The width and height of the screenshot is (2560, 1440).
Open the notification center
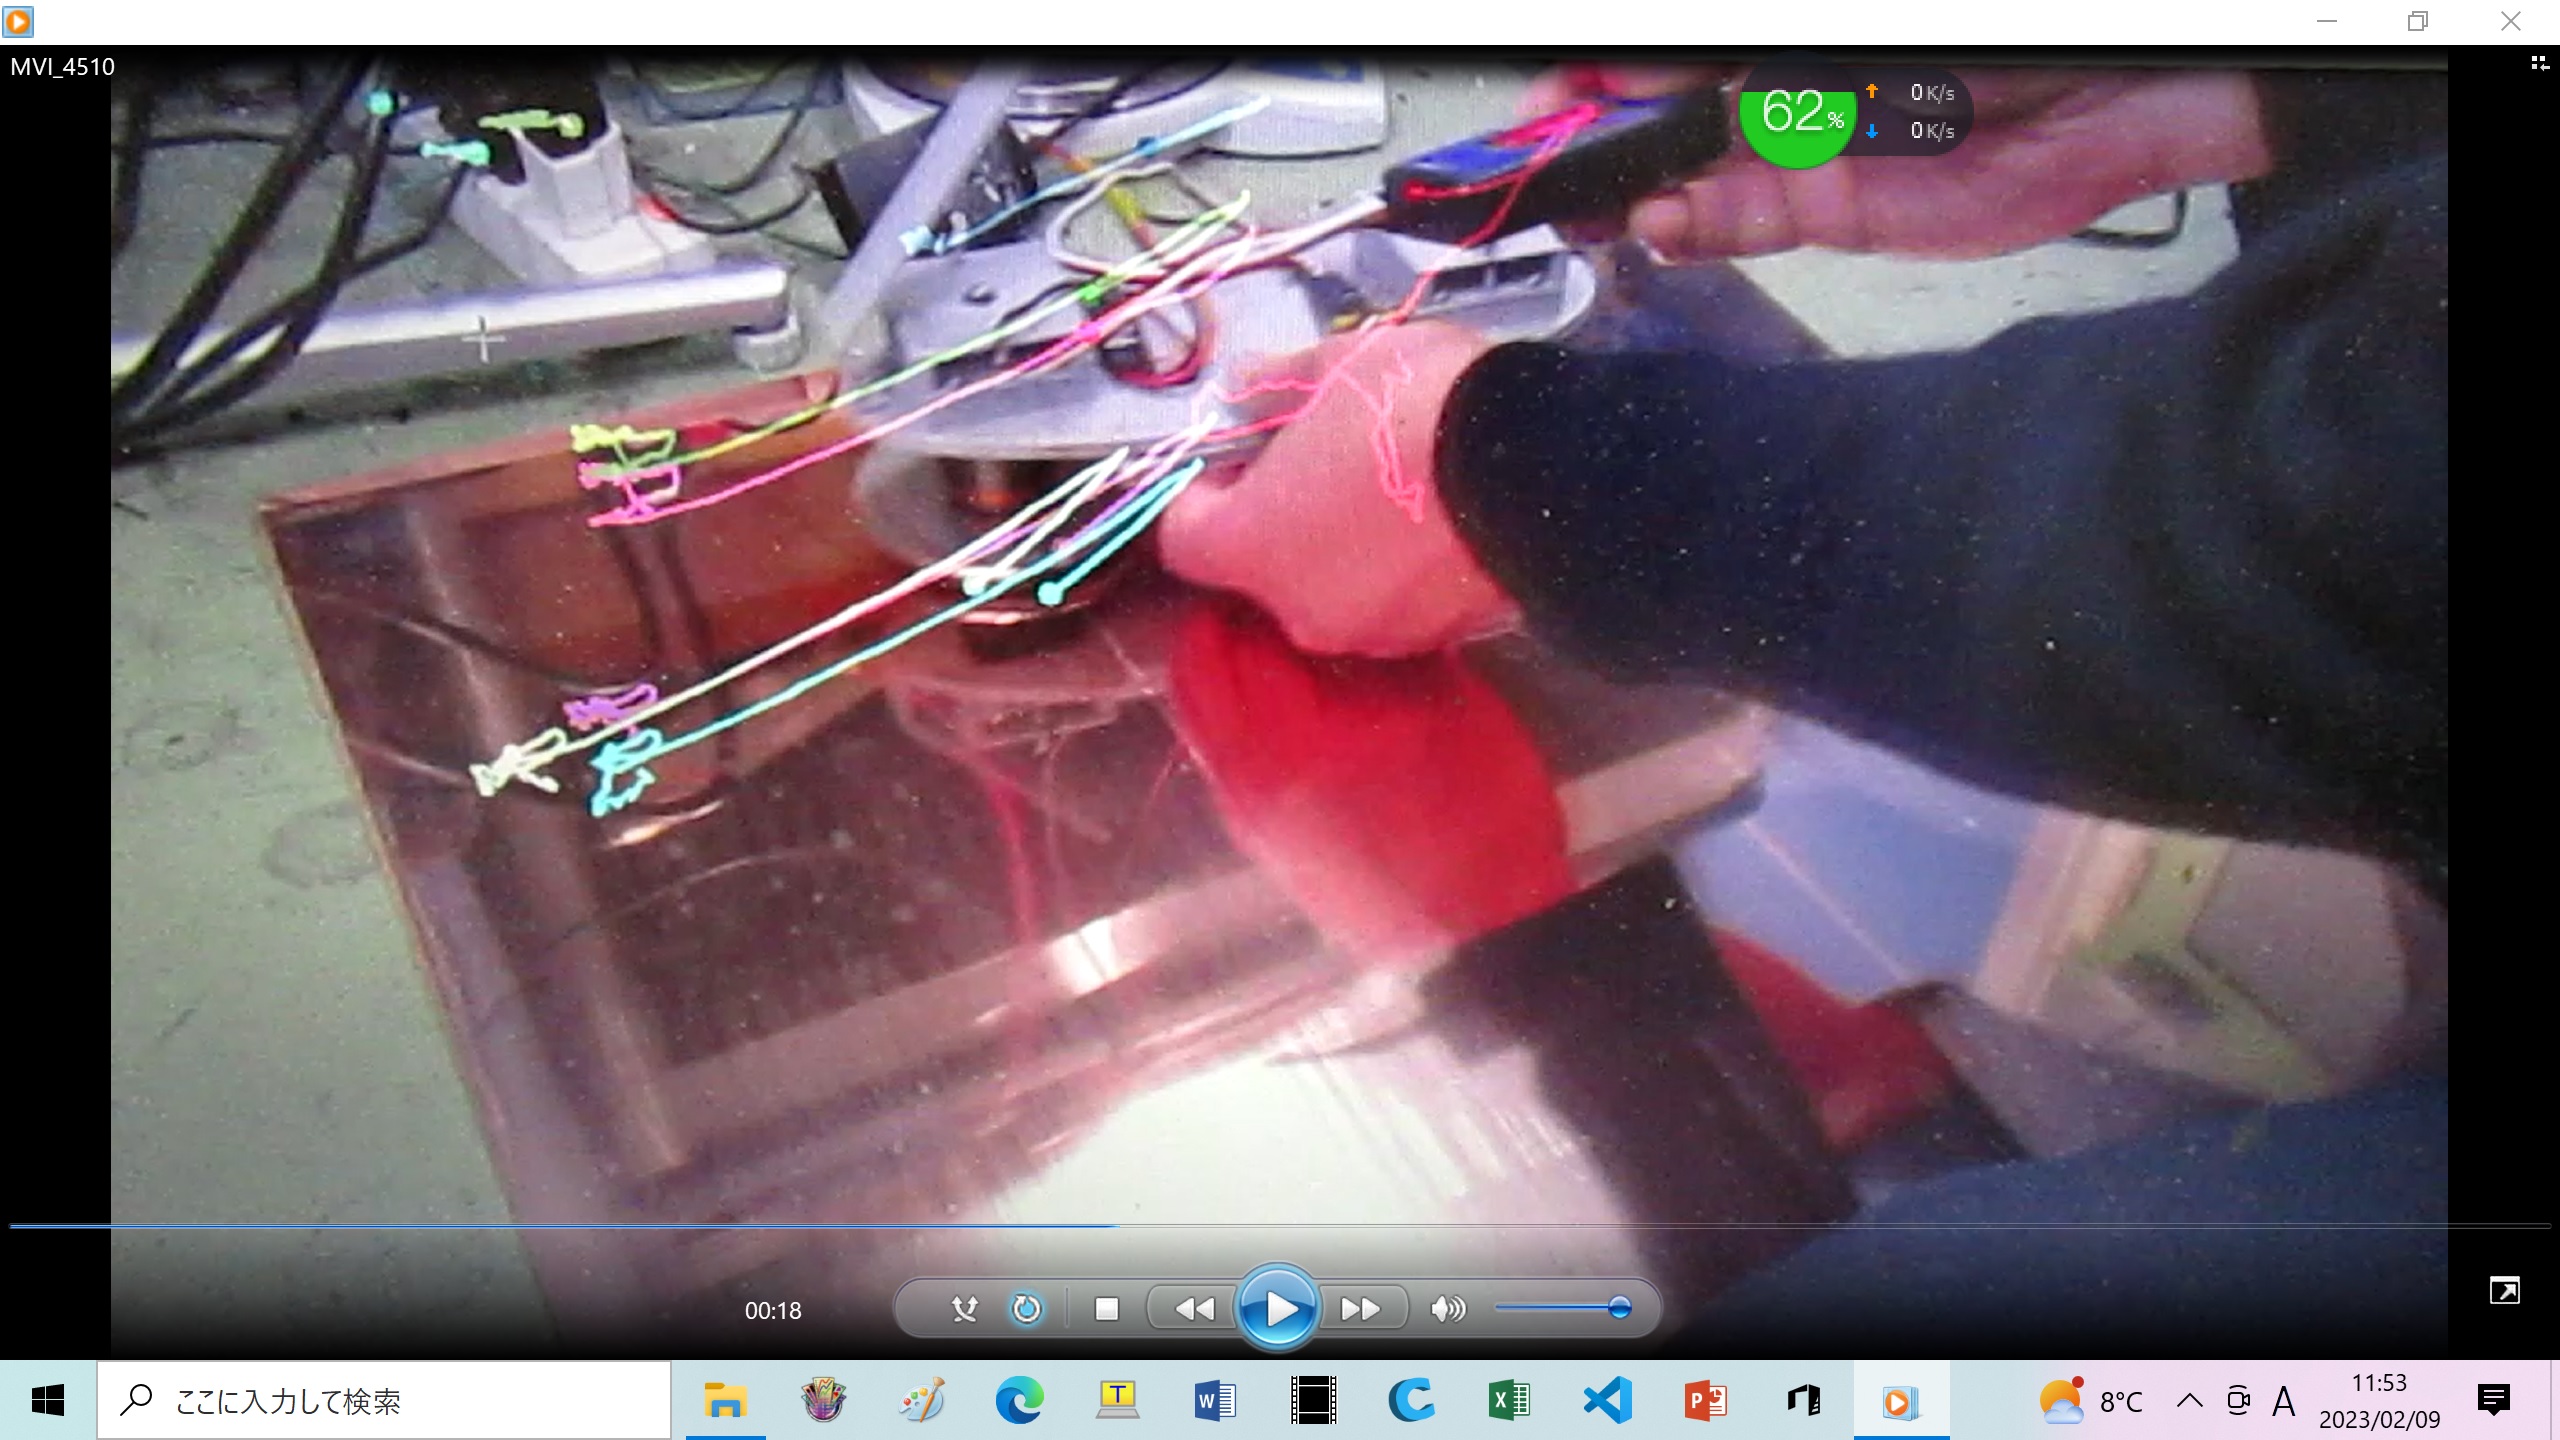click(2494, 1400)
